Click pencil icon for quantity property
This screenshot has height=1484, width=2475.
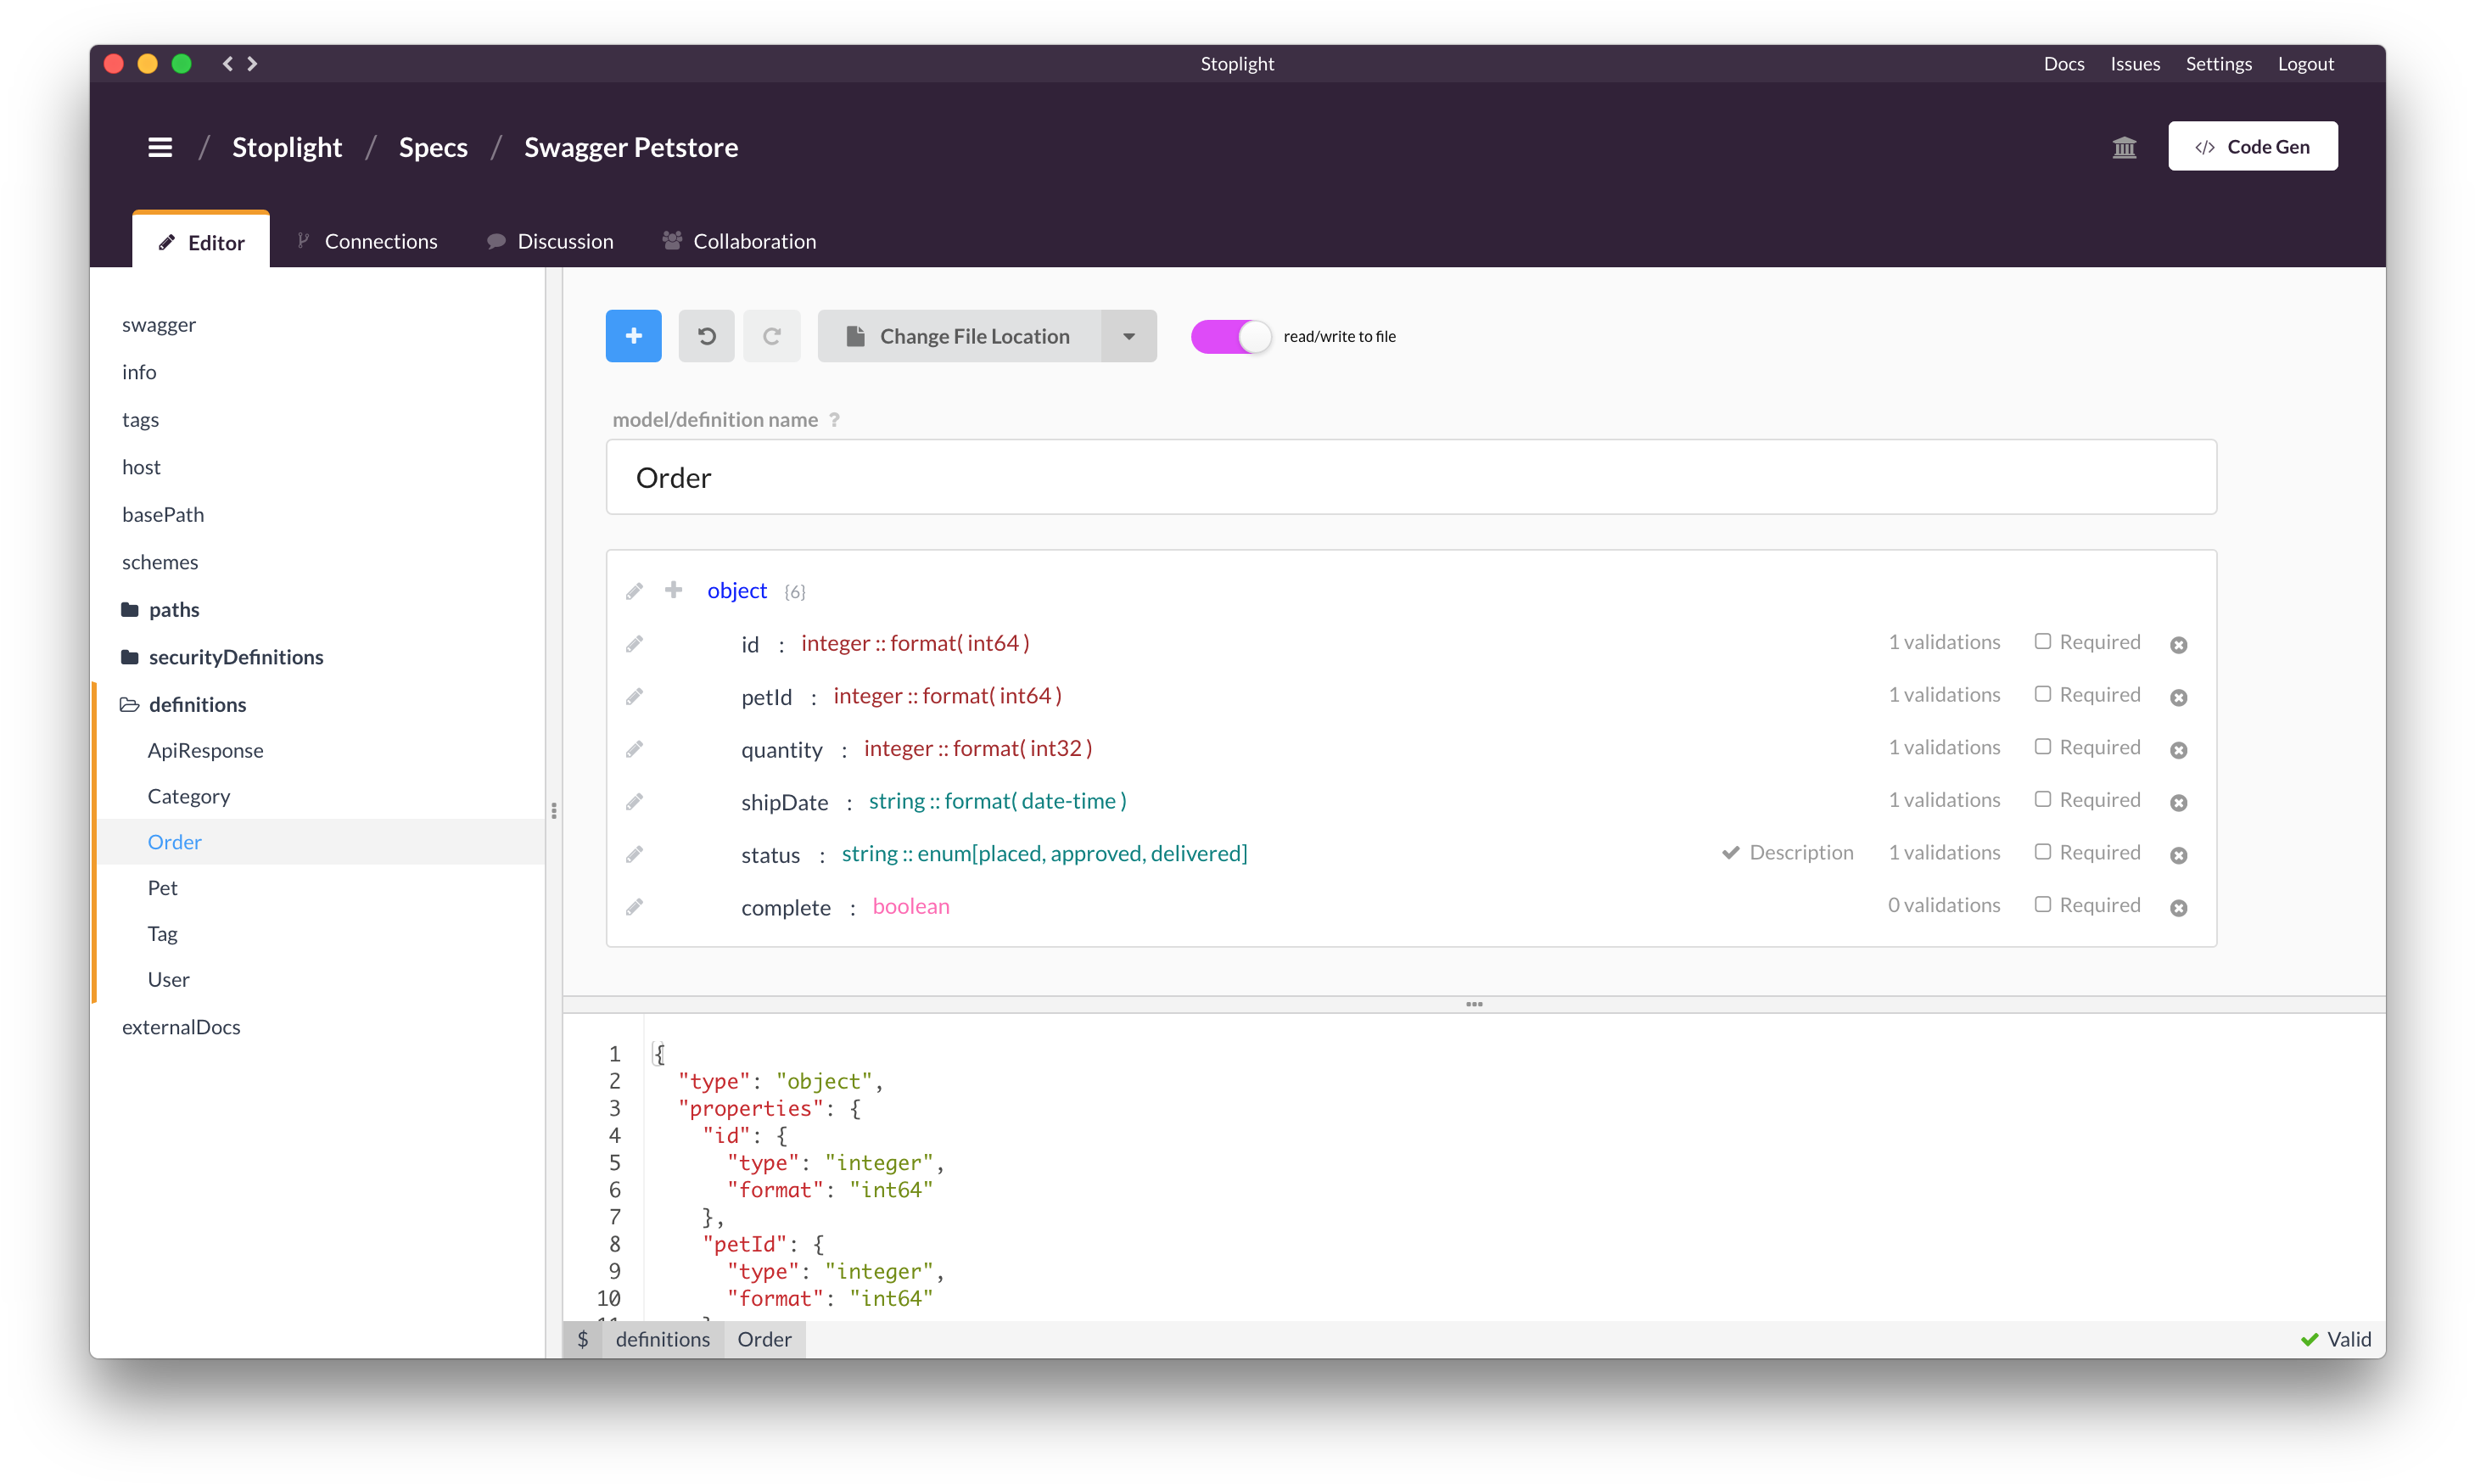[634, 749]
